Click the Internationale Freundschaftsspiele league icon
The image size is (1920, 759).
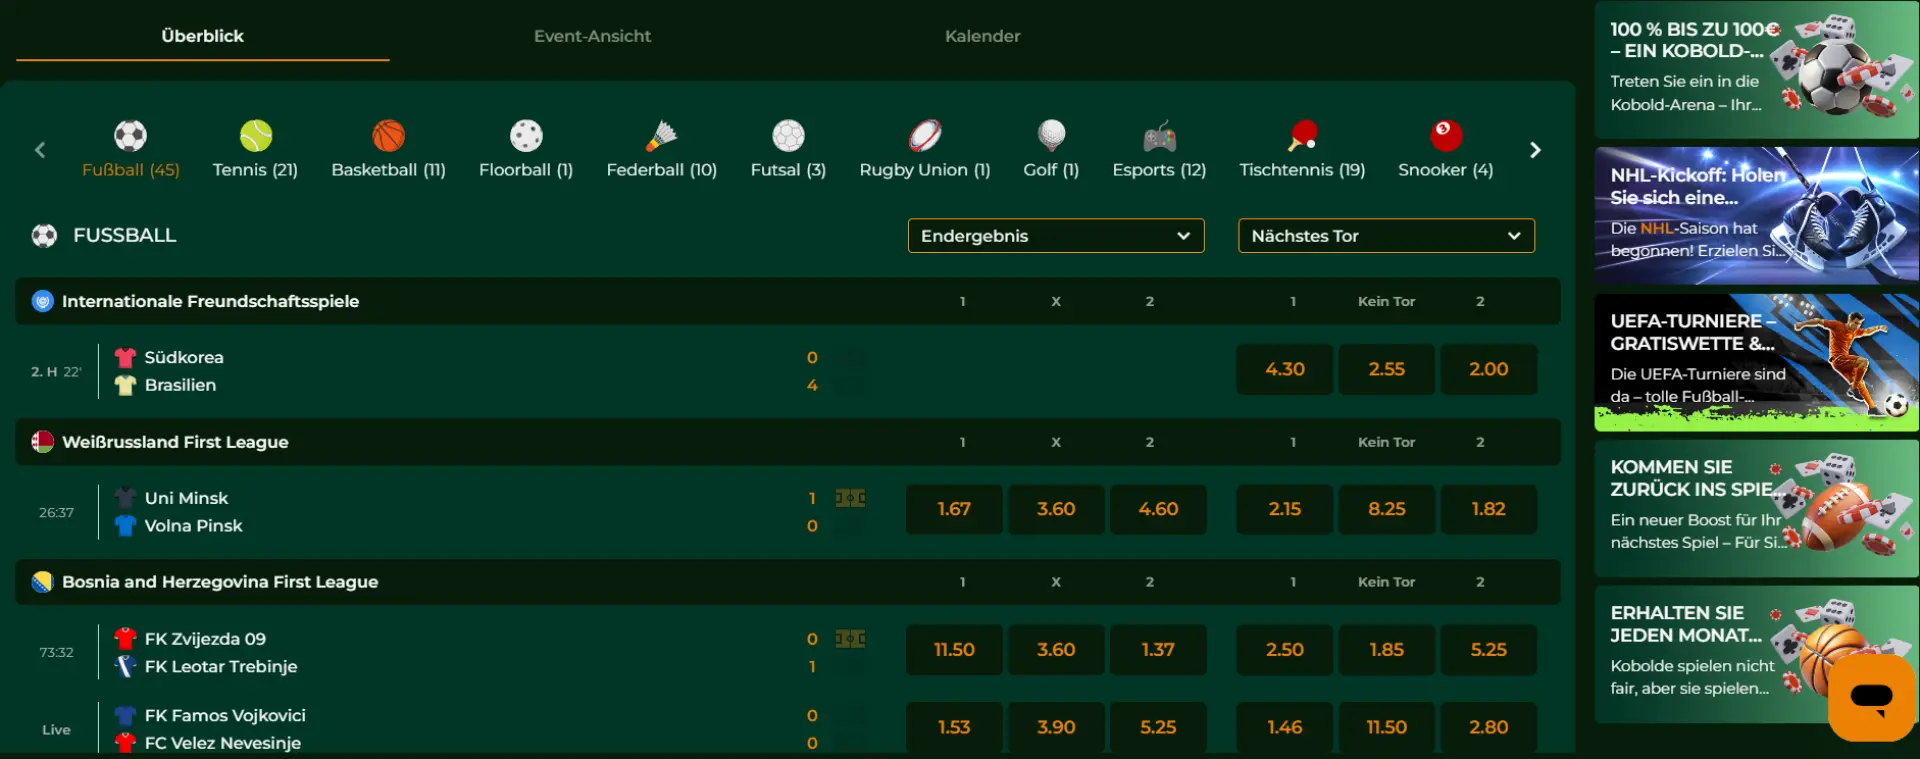tap(42, 301)
